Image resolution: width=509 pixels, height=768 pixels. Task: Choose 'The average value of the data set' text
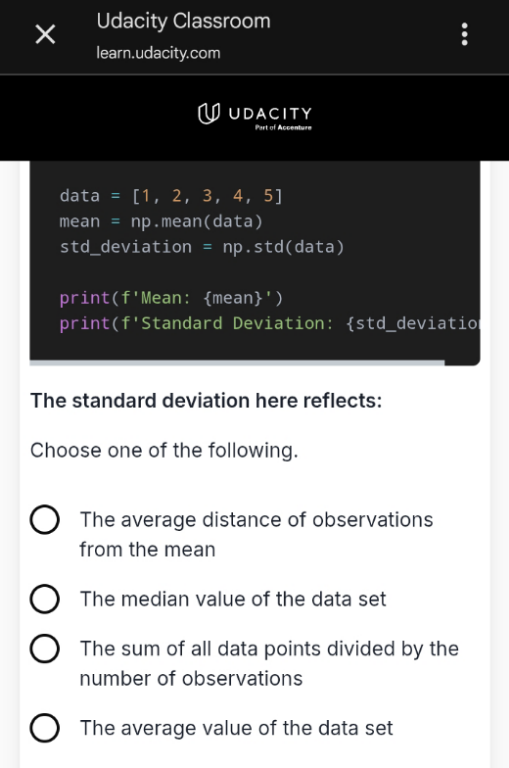[x=237, y=728]
